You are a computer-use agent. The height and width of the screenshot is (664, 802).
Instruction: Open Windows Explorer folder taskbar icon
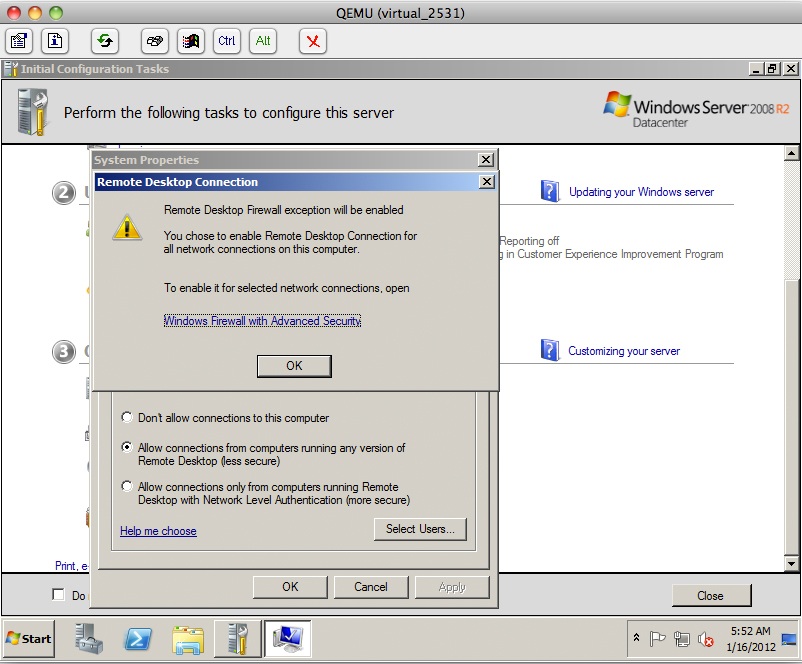click(x=188, y=639)
